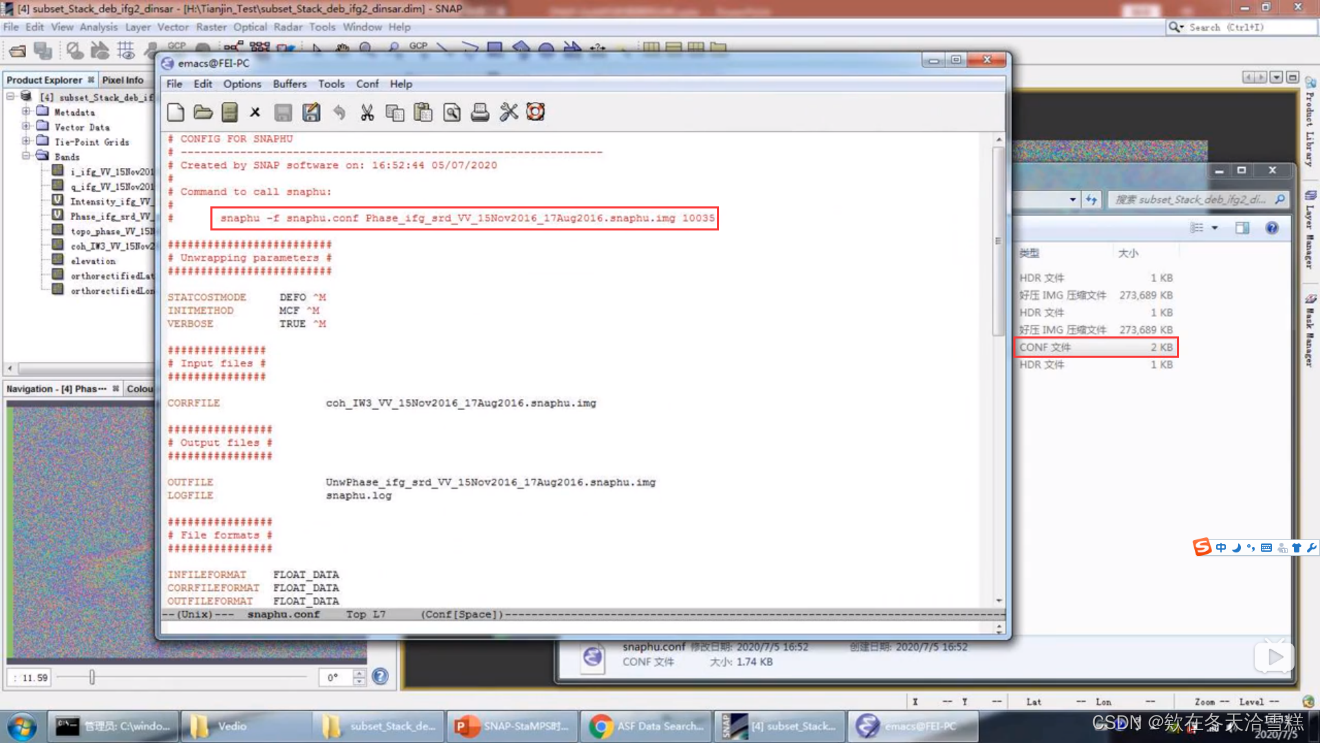The image size is (1320, 743).
Task: Open the File menu in emacs
Action: click(174, 84)
